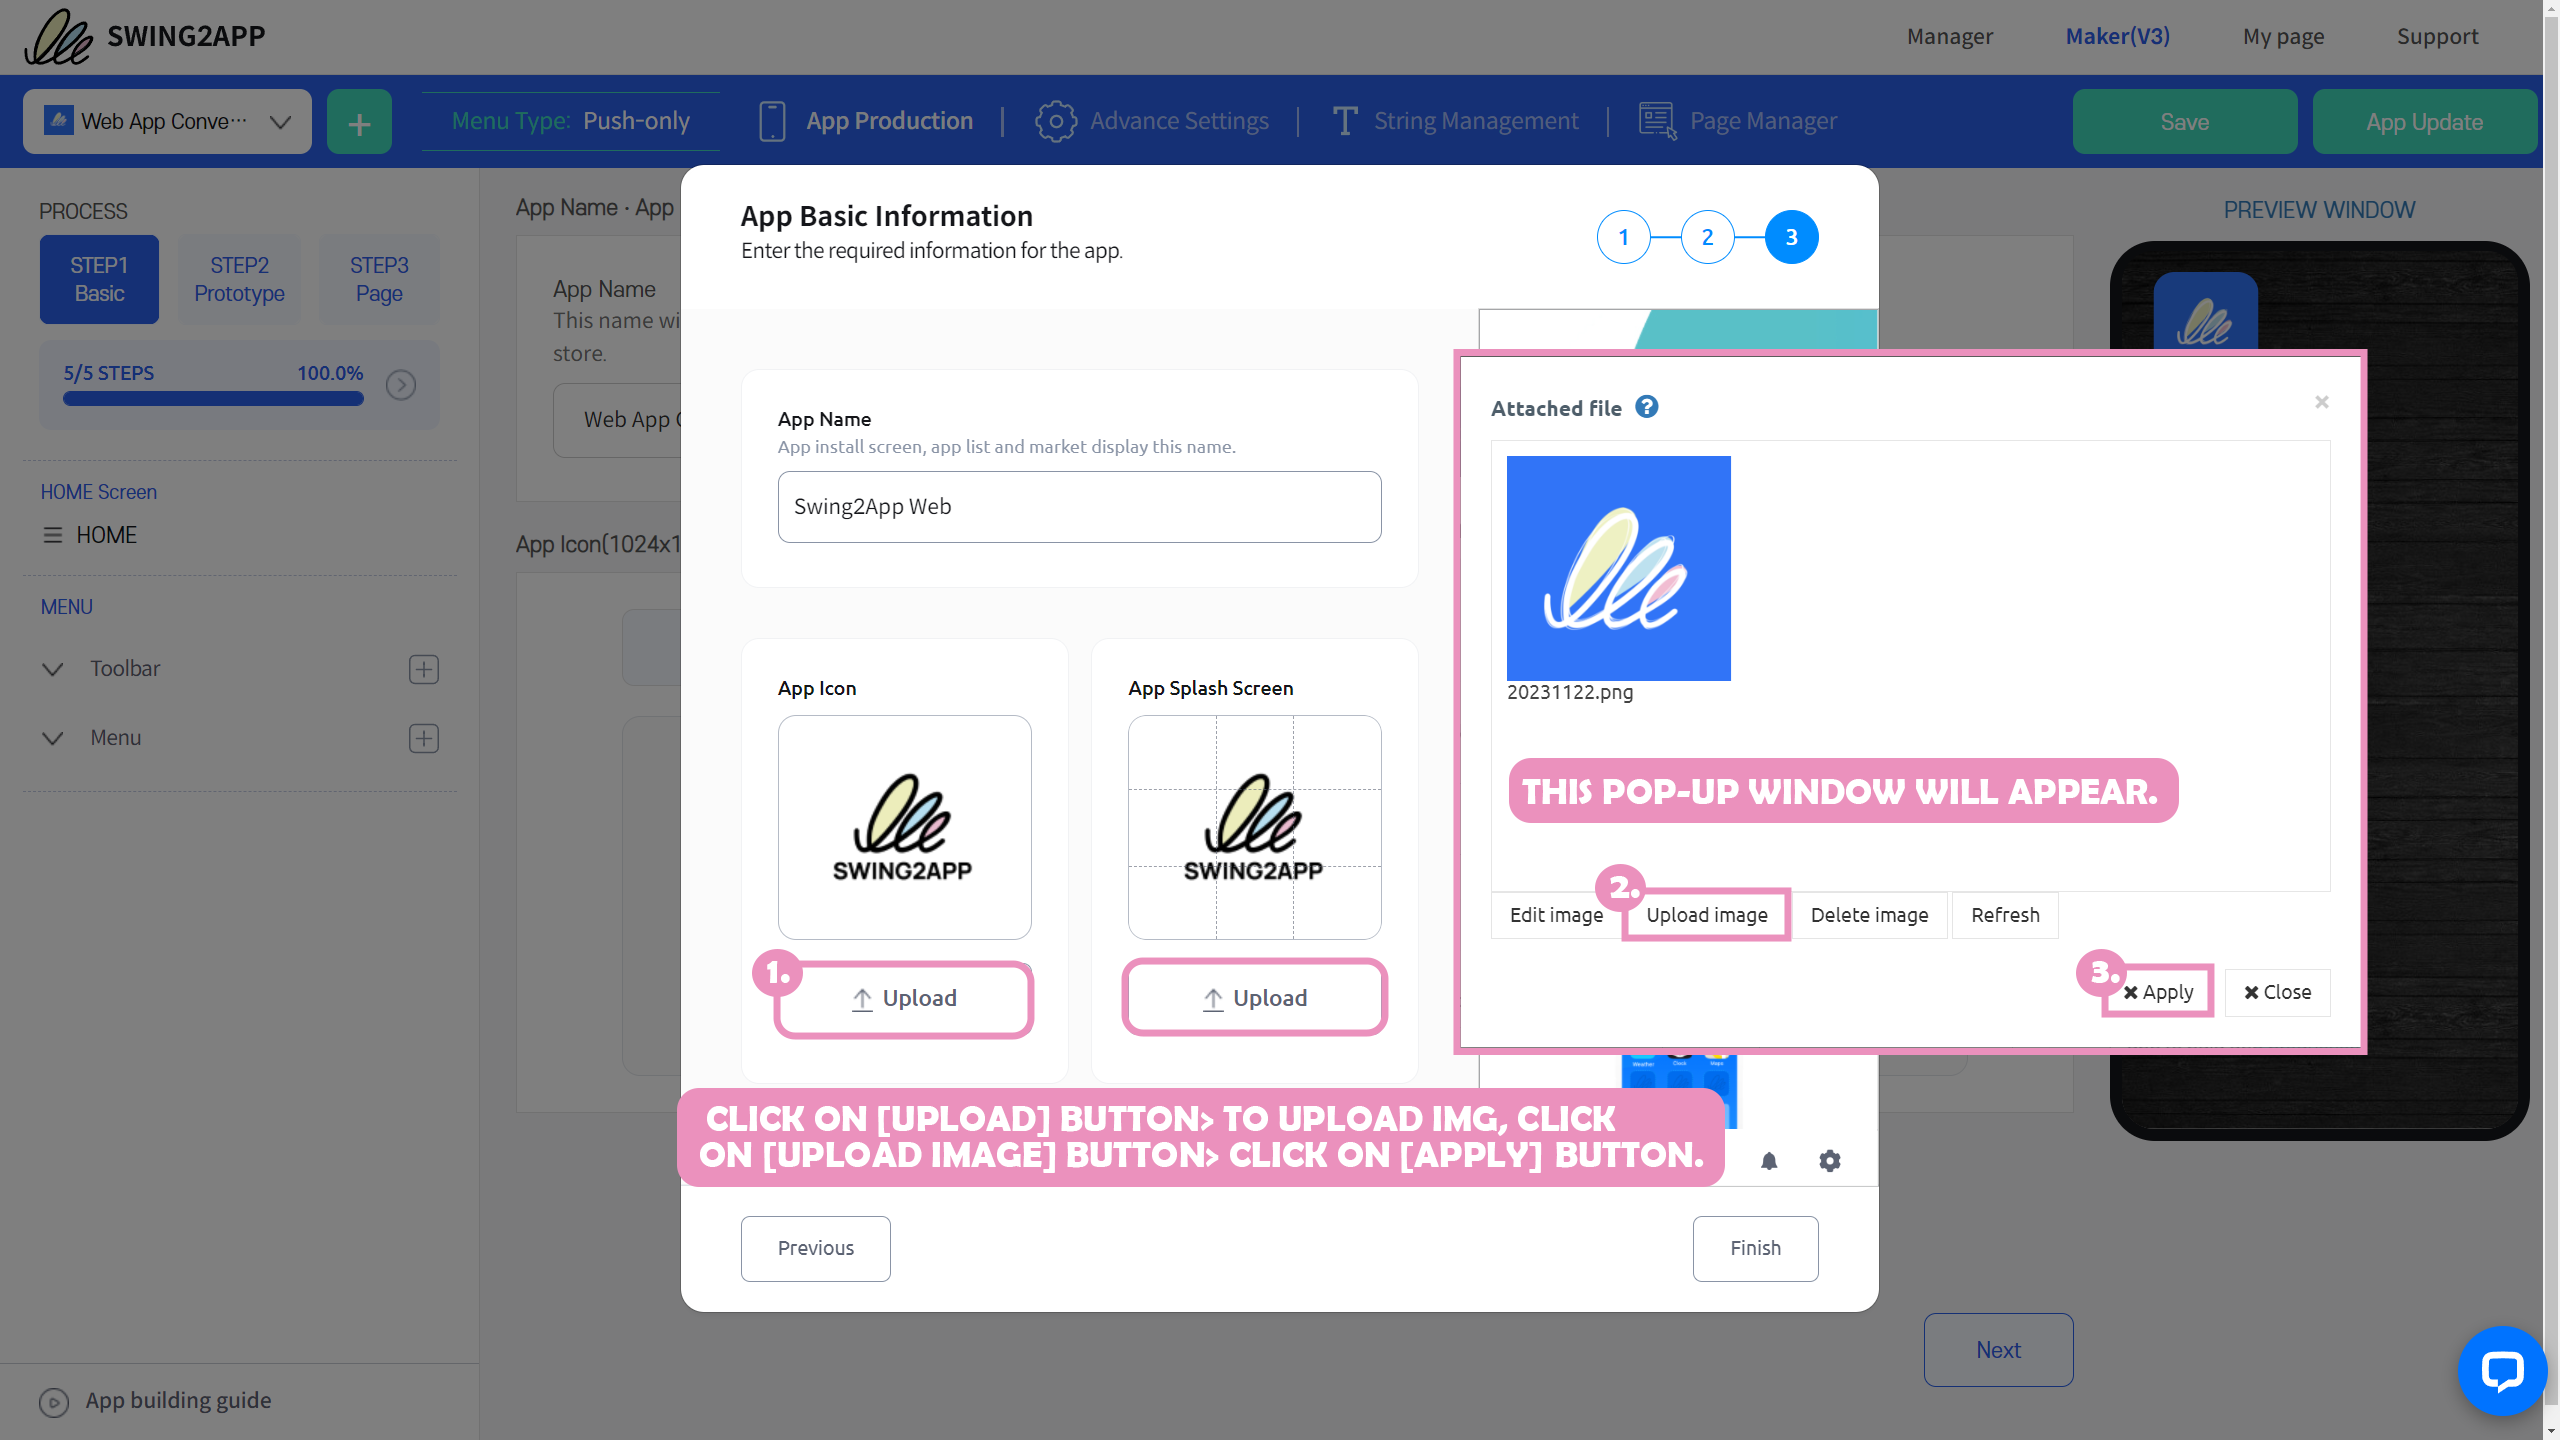Select the STEP1 Basic tab
This screenshot has width=2560, height=1440.
coord(99,279)
